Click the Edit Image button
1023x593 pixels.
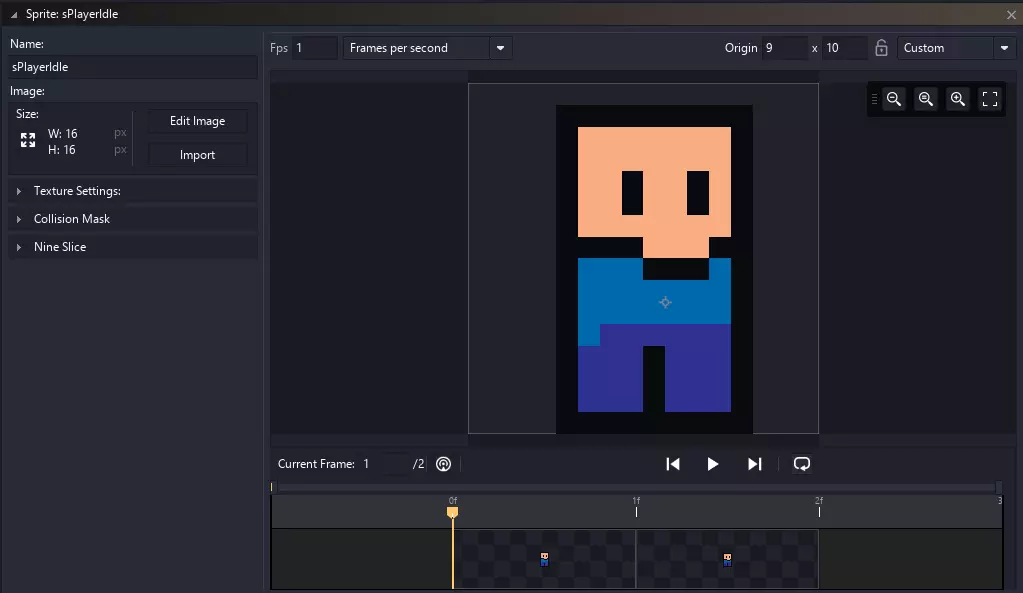[197, 121]
